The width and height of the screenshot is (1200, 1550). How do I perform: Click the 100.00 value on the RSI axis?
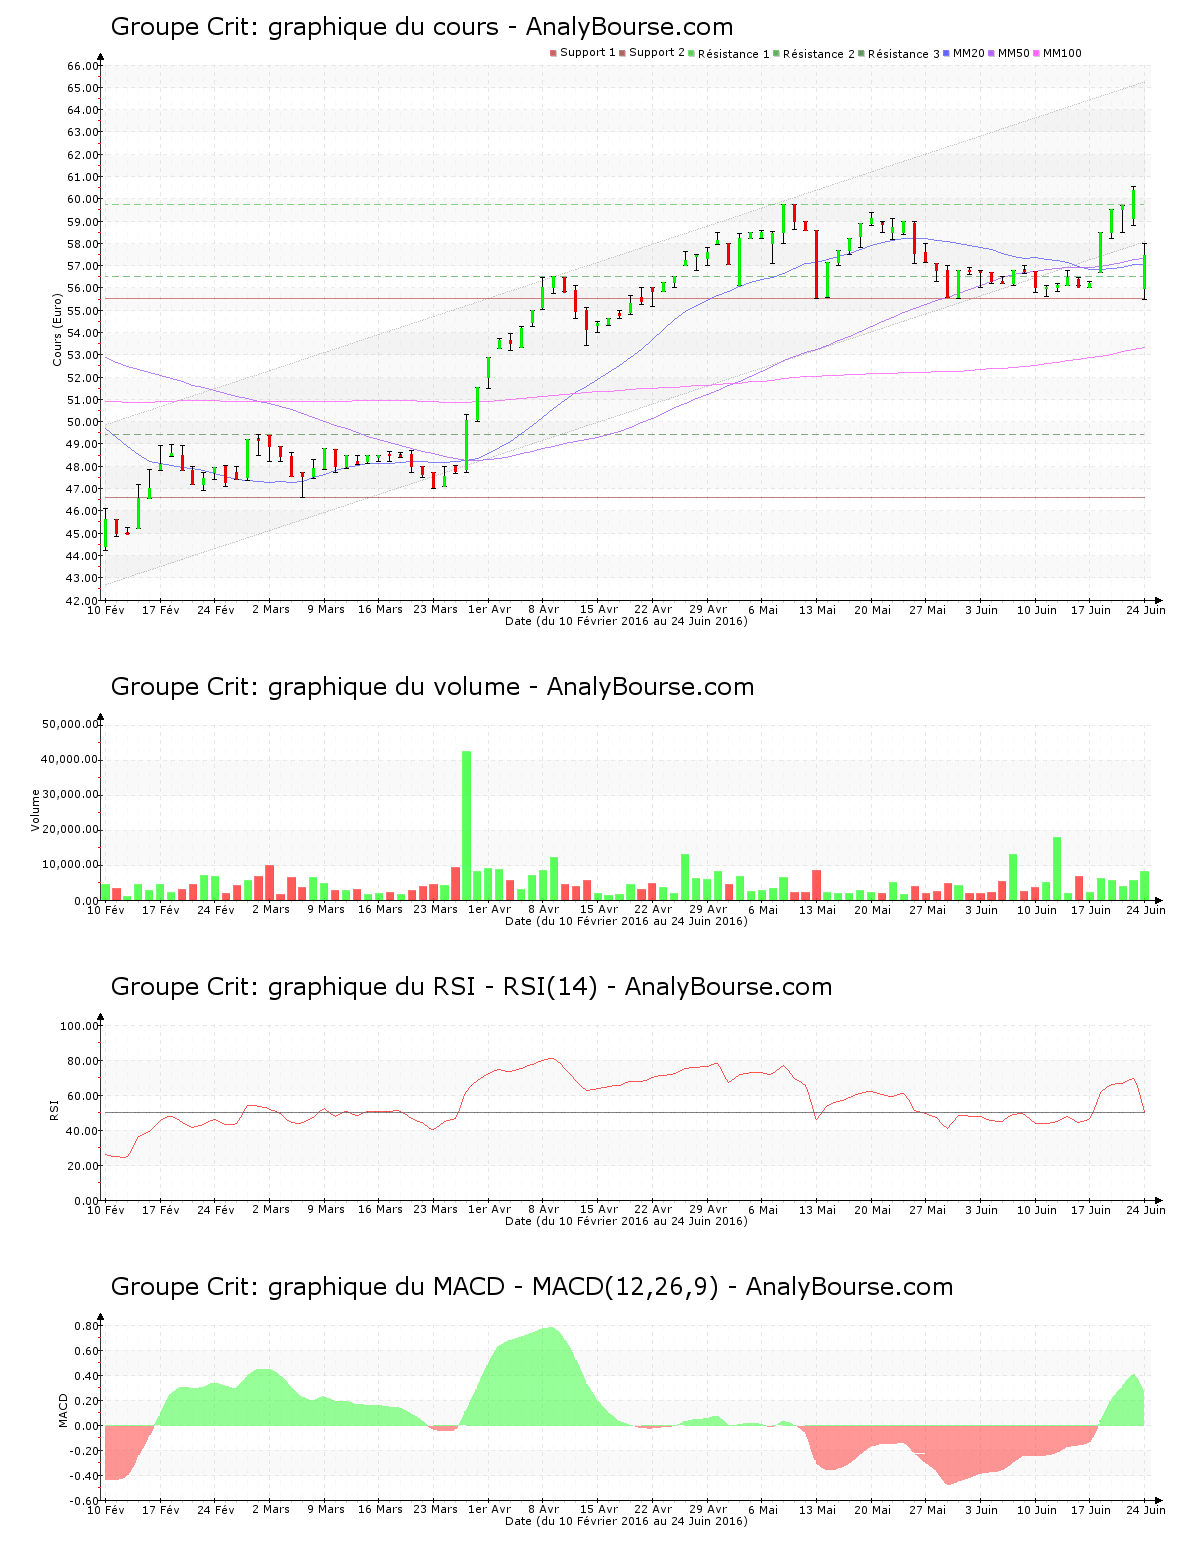coord(79,1026)
